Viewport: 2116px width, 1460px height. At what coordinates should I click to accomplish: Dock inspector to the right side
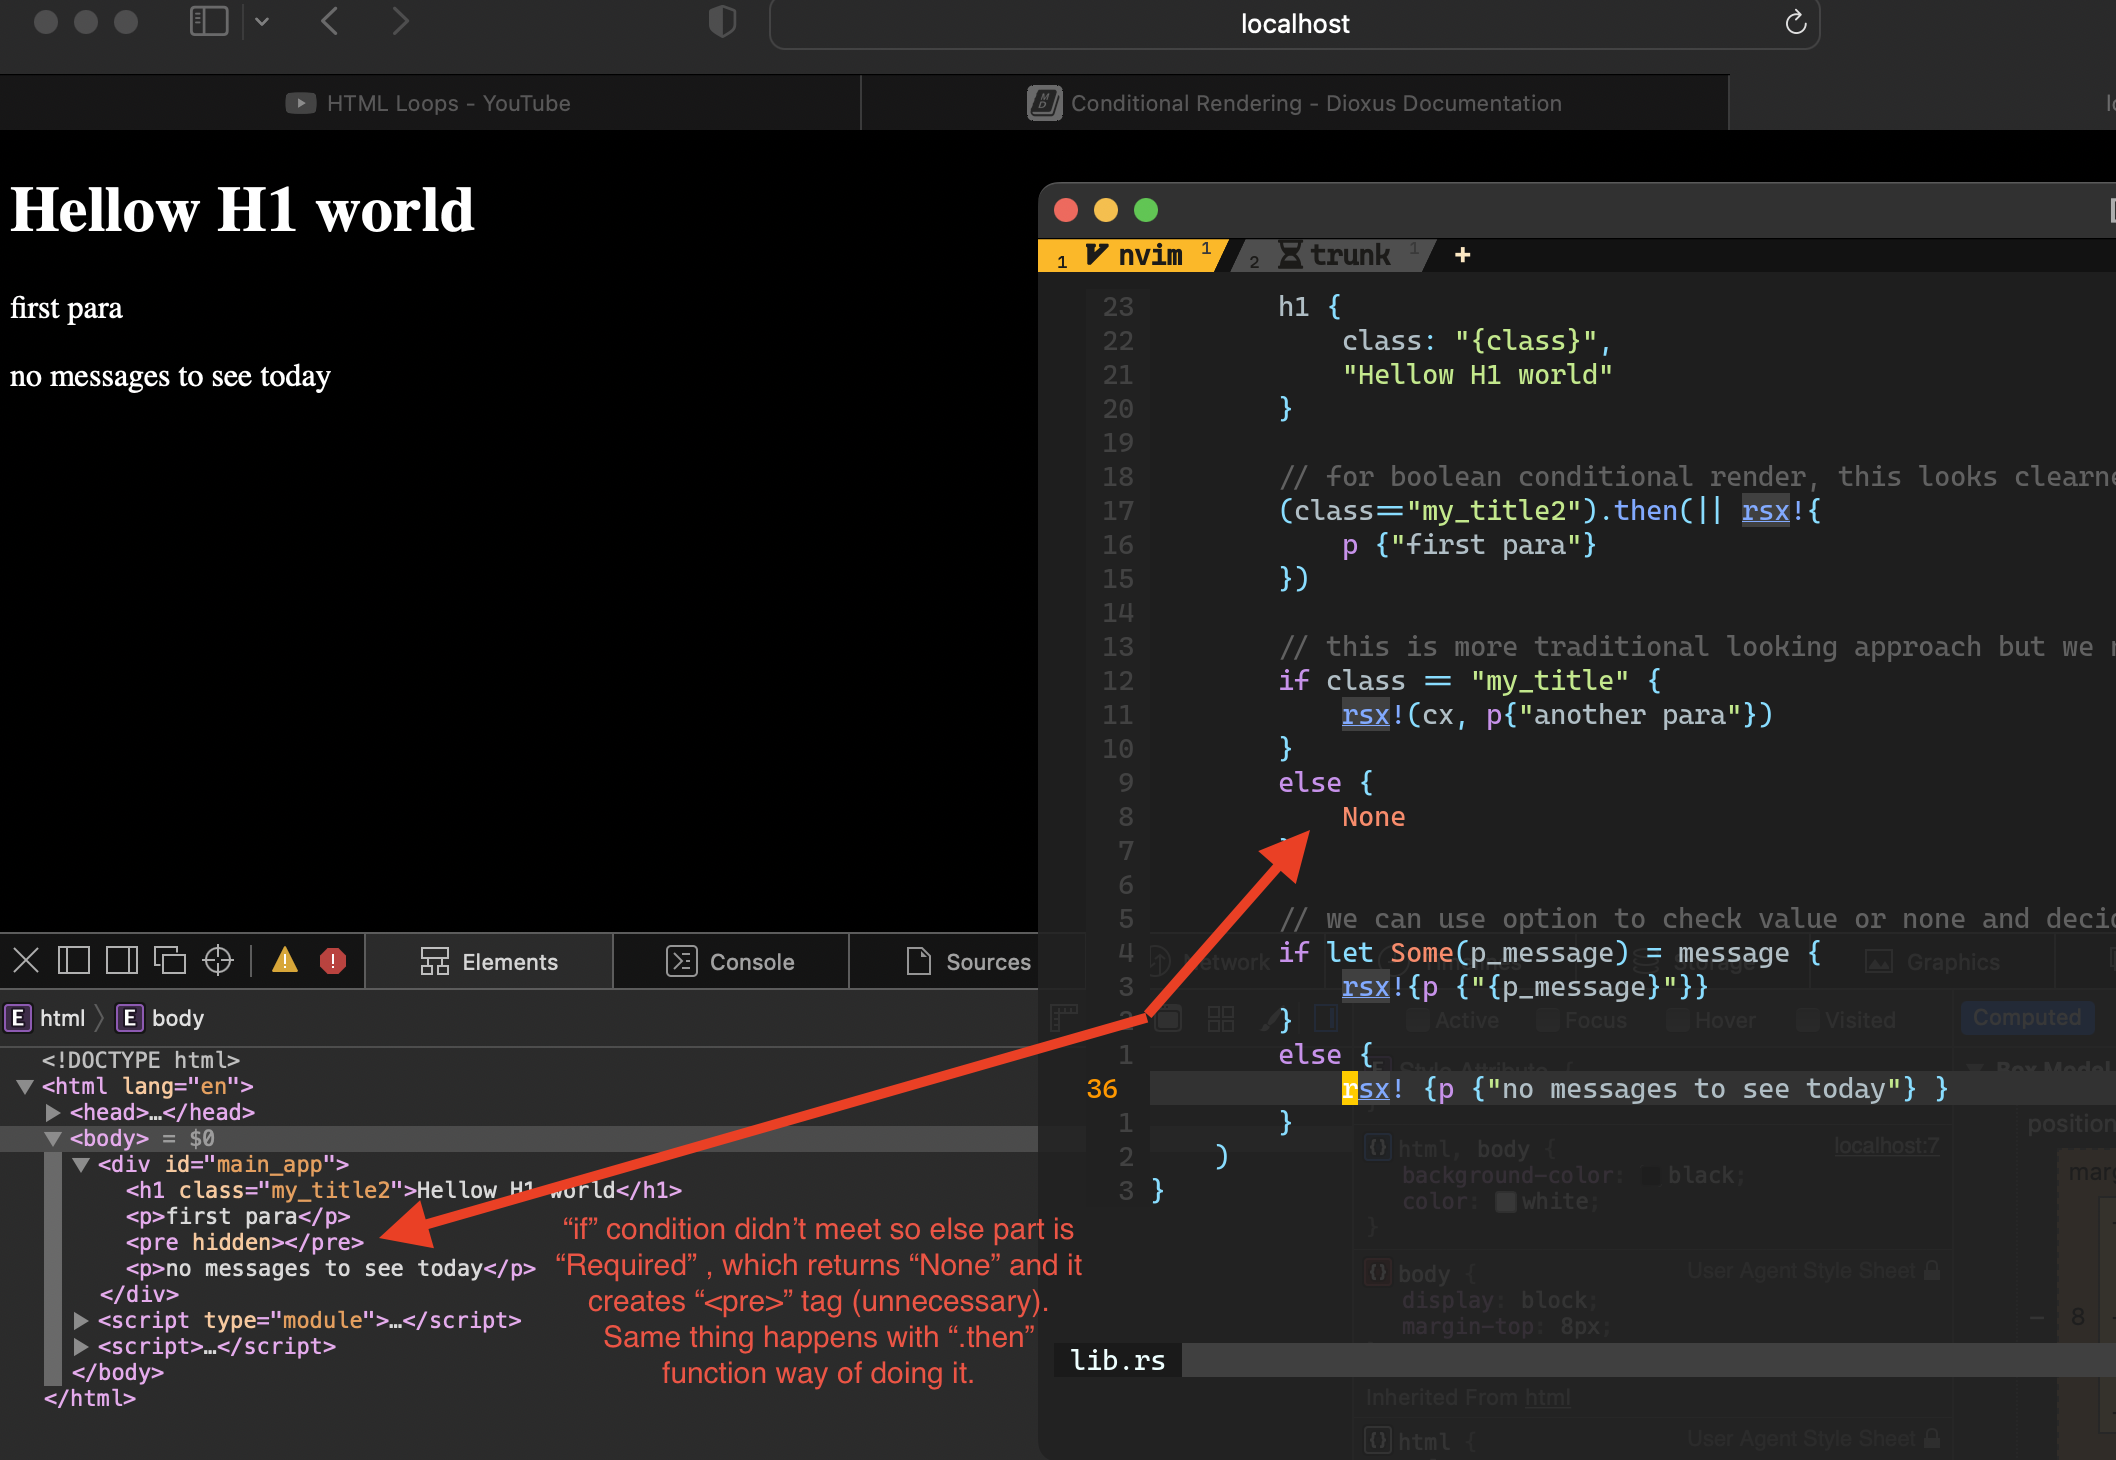pyautogui.click(x=122, y=961)
